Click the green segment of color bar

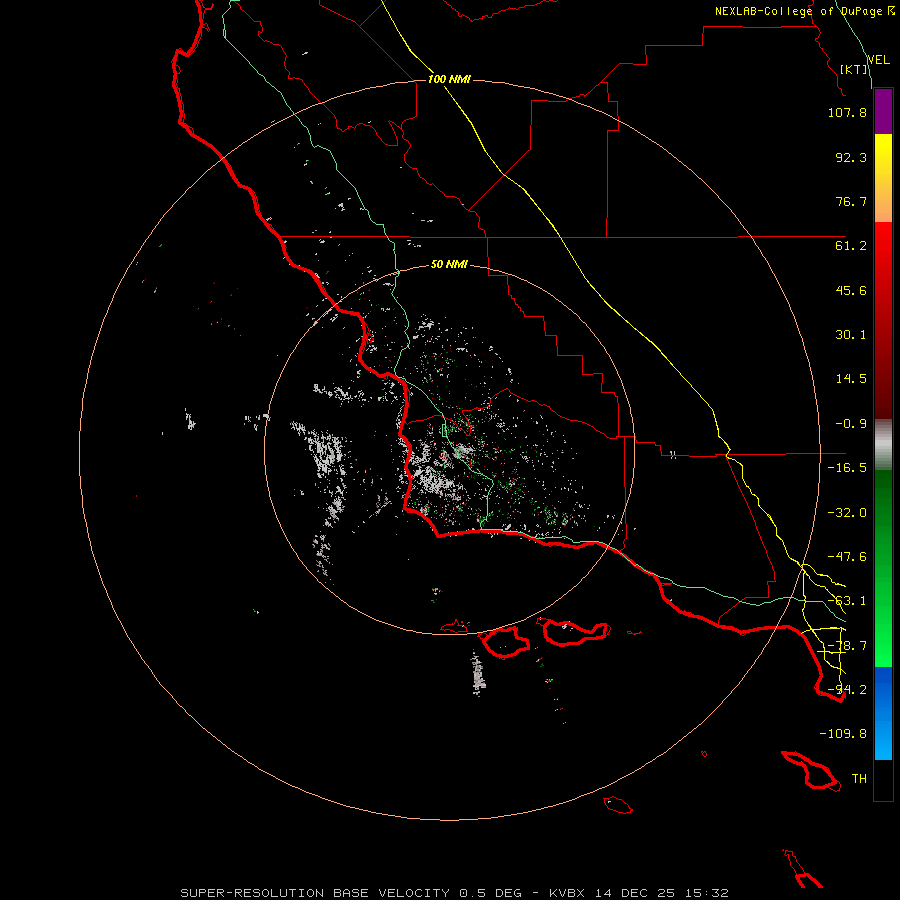(x=883, y=568)
